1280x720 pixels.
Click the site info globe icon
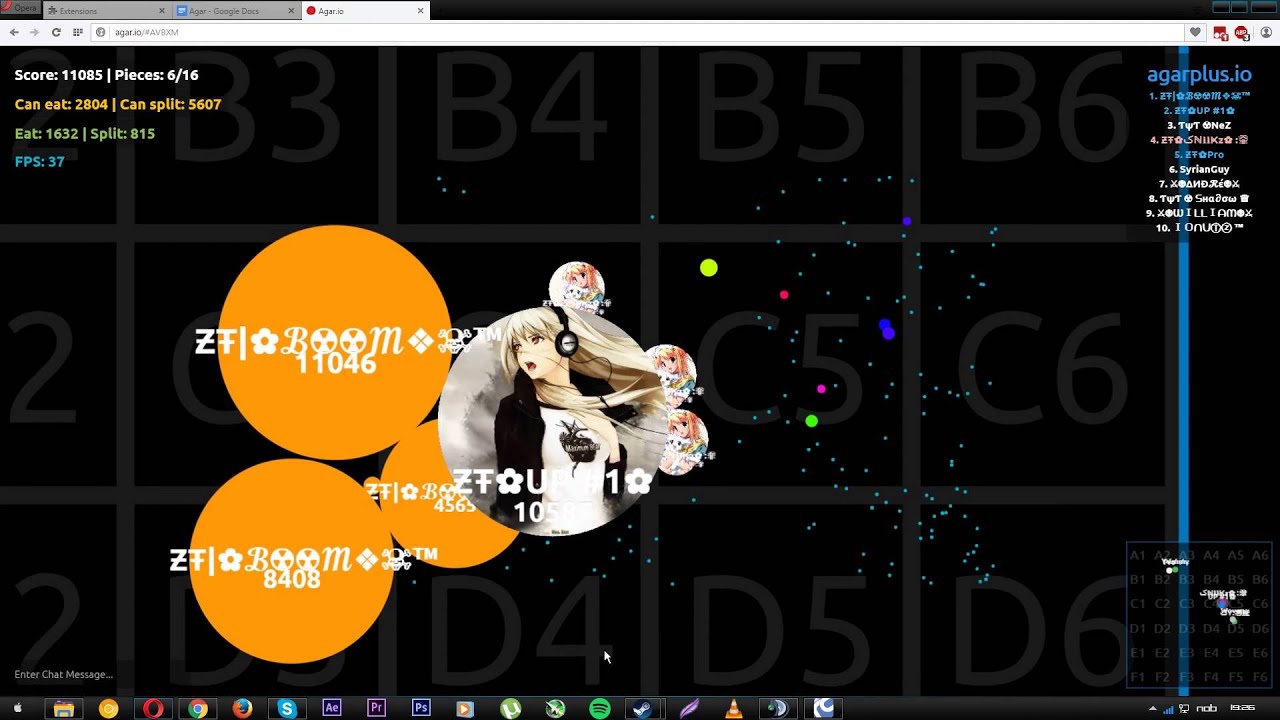[x=101, y=32]
